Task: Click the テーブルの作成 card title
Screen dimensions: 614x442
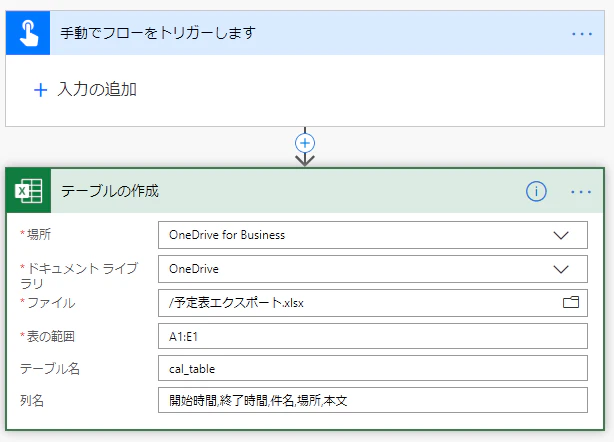Action: point(110,191)
